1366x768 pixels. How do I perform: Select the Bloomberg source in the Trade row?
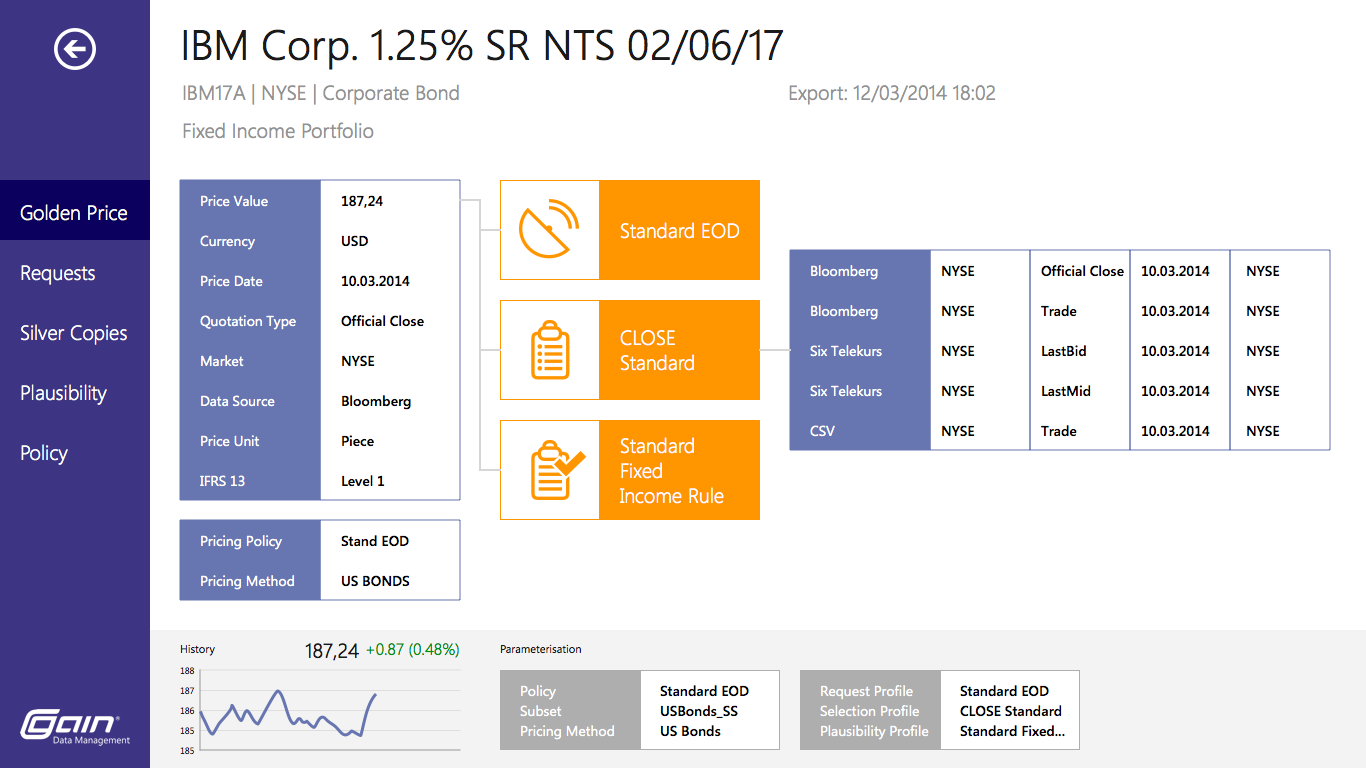tap(844, 311)
